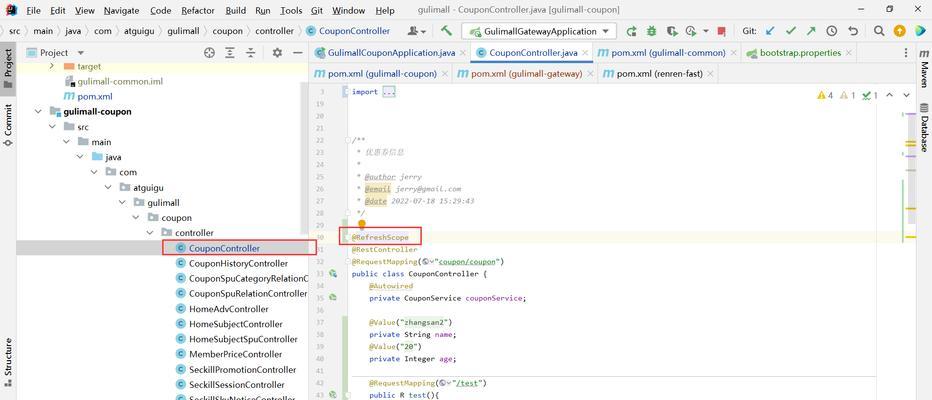
Task: Select opened file crosshair icon in Project panel
Action: (209, 53)
